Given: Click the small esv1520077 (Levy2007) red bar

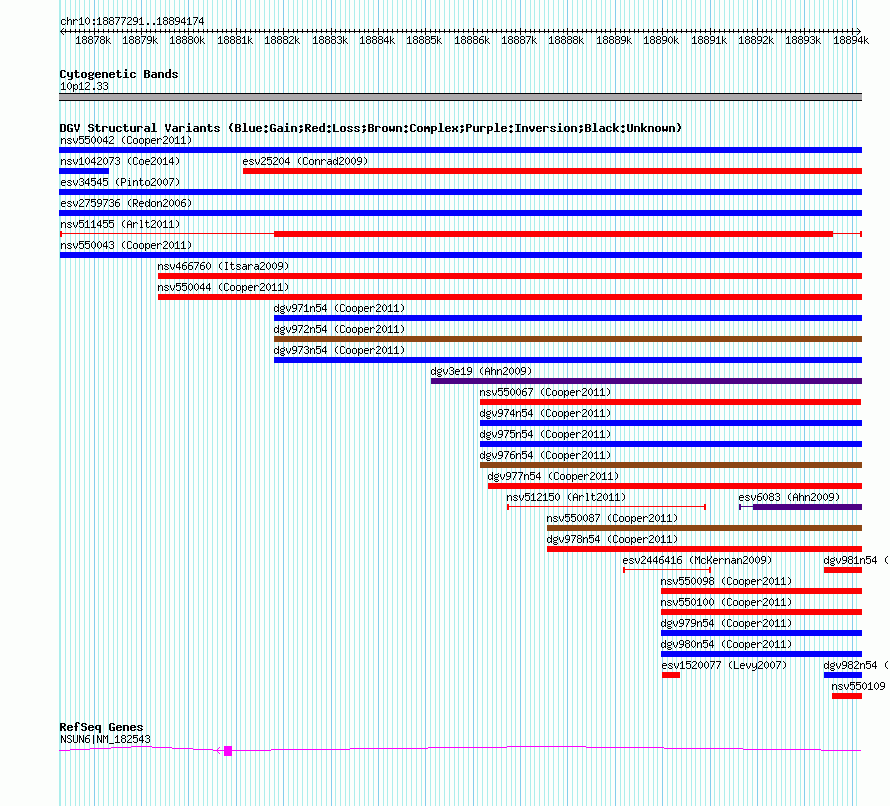Looking at the screenshot, I should pos(671,675).
